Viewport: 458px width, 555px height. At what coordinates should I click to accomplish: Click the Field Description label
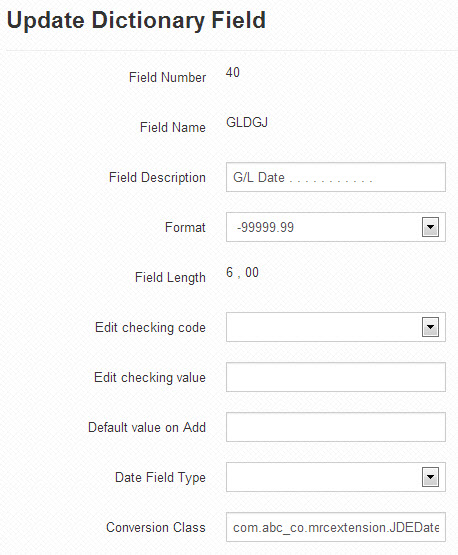(x=157, y=178)
